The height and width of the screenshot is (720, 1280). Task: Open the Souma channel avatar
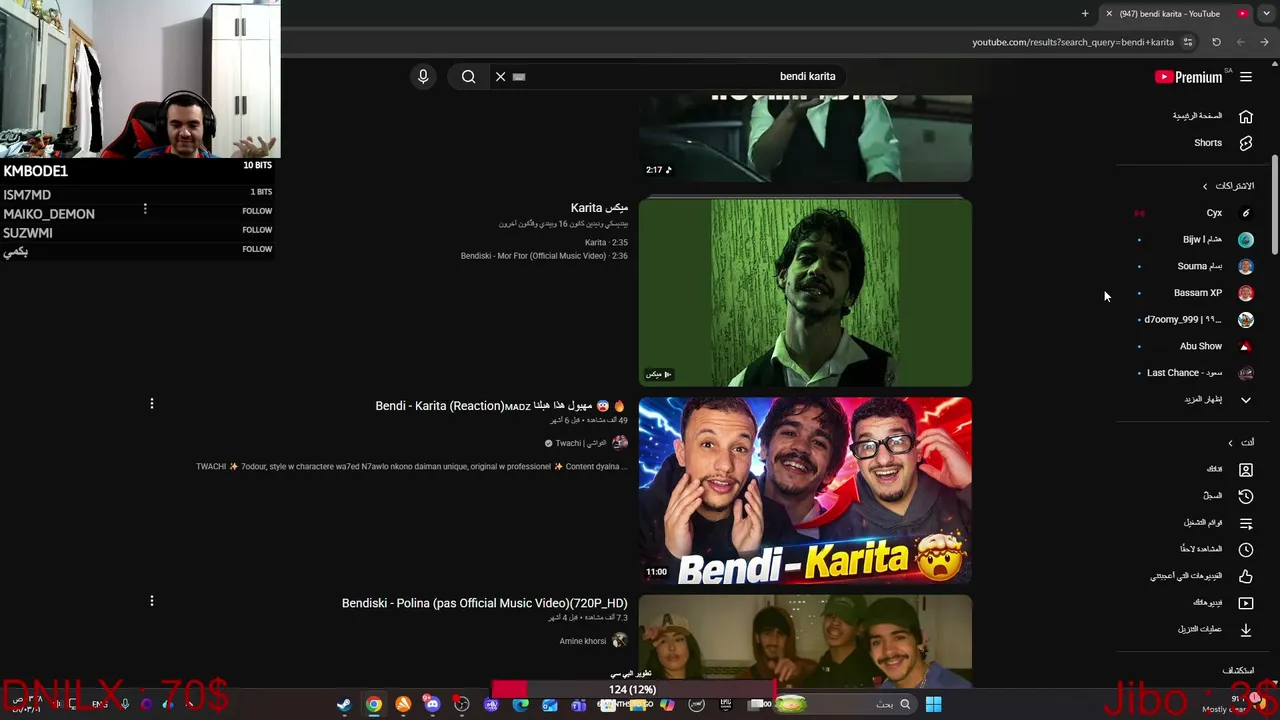click(1246, 266)
